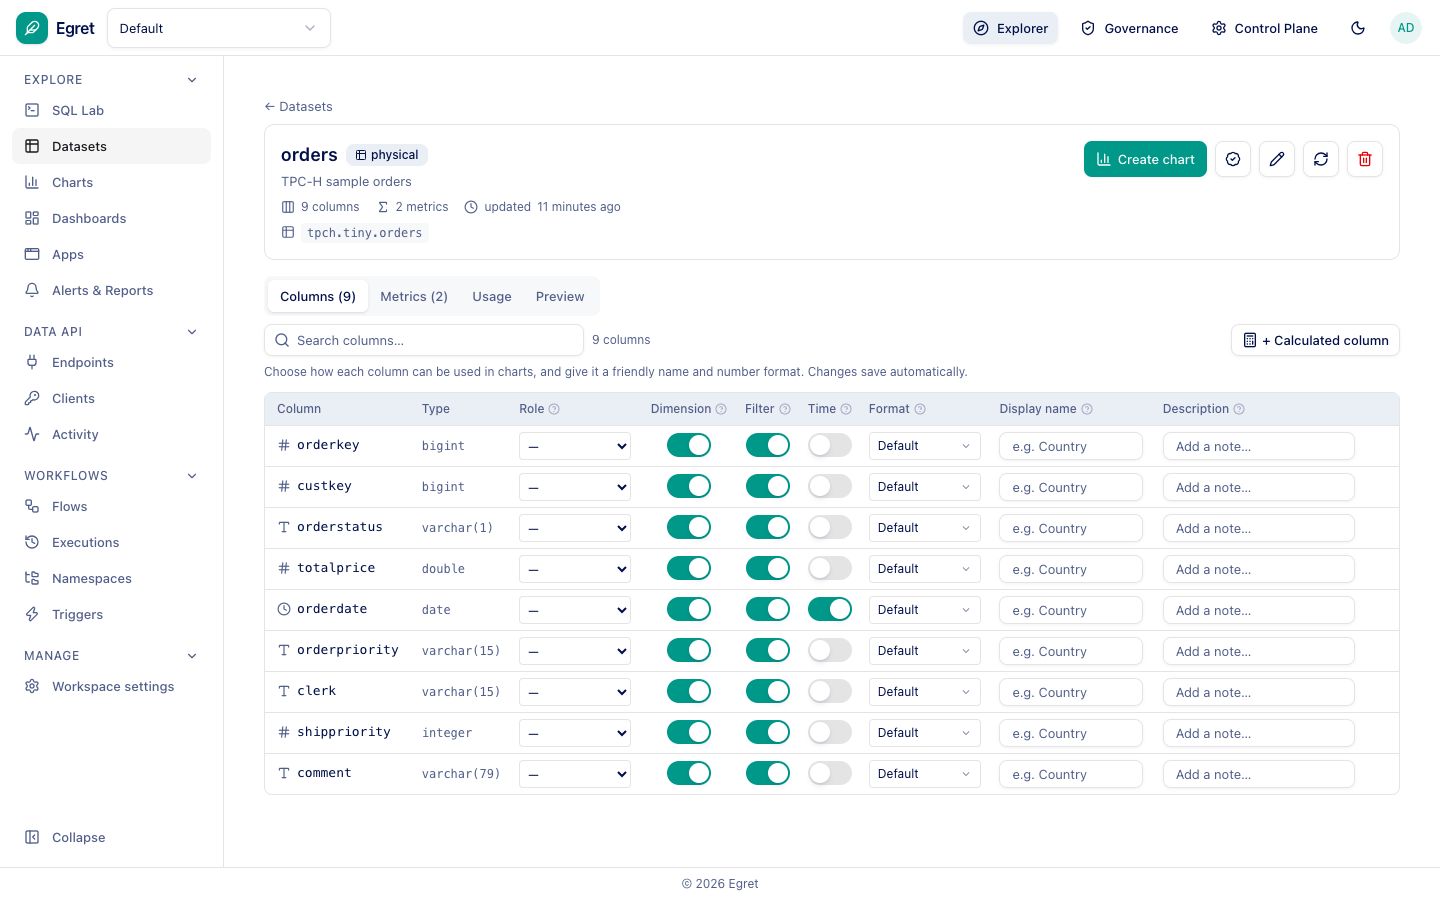This screenshot has width=1440, height=900.
Task: Click the pencil edit dataset icon
Action: click(x=1277, y=159)
